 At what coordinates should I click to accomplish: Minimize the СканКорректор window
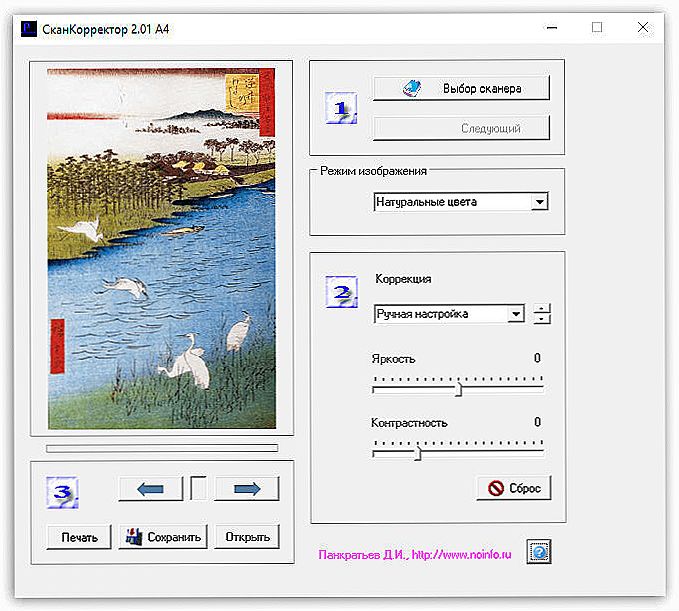pyautogui.click(x=552, y=28)
